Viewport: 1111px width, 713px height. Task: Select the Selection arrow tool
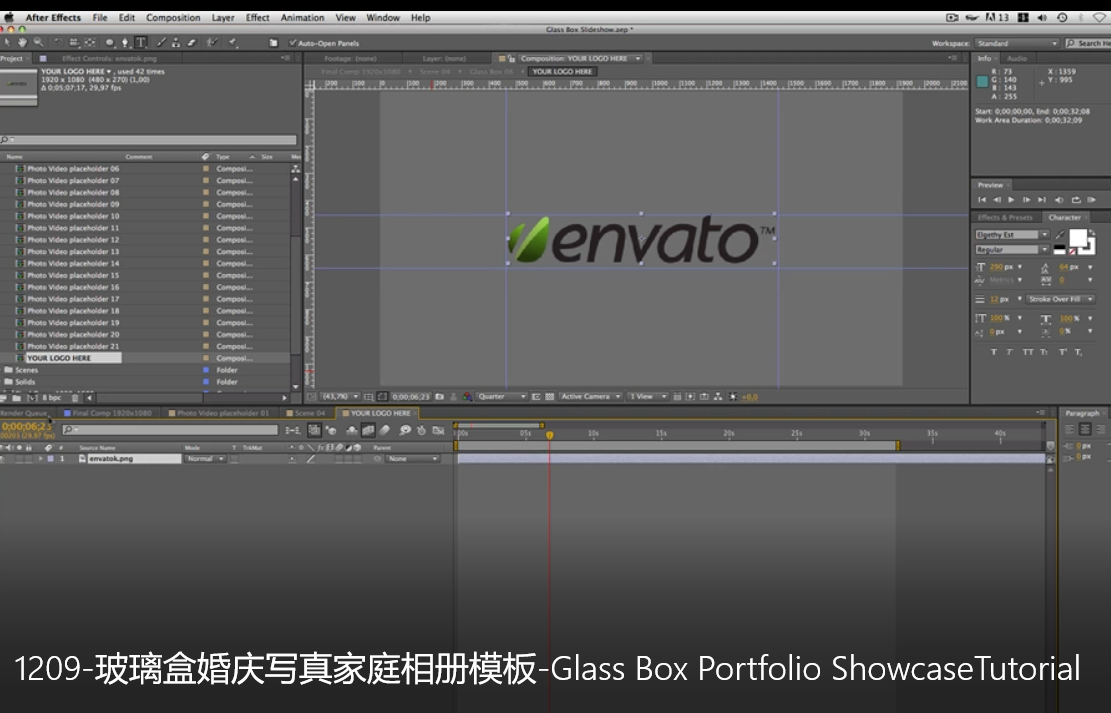click(x=7, y=43)
